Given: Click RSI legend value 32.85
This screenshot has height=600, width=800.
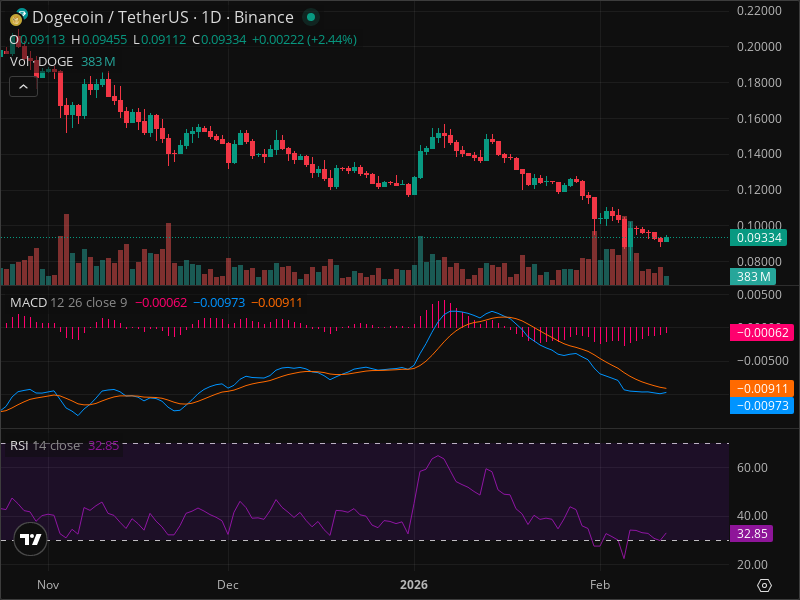Looking at the screenshot, I should point(104,445).
